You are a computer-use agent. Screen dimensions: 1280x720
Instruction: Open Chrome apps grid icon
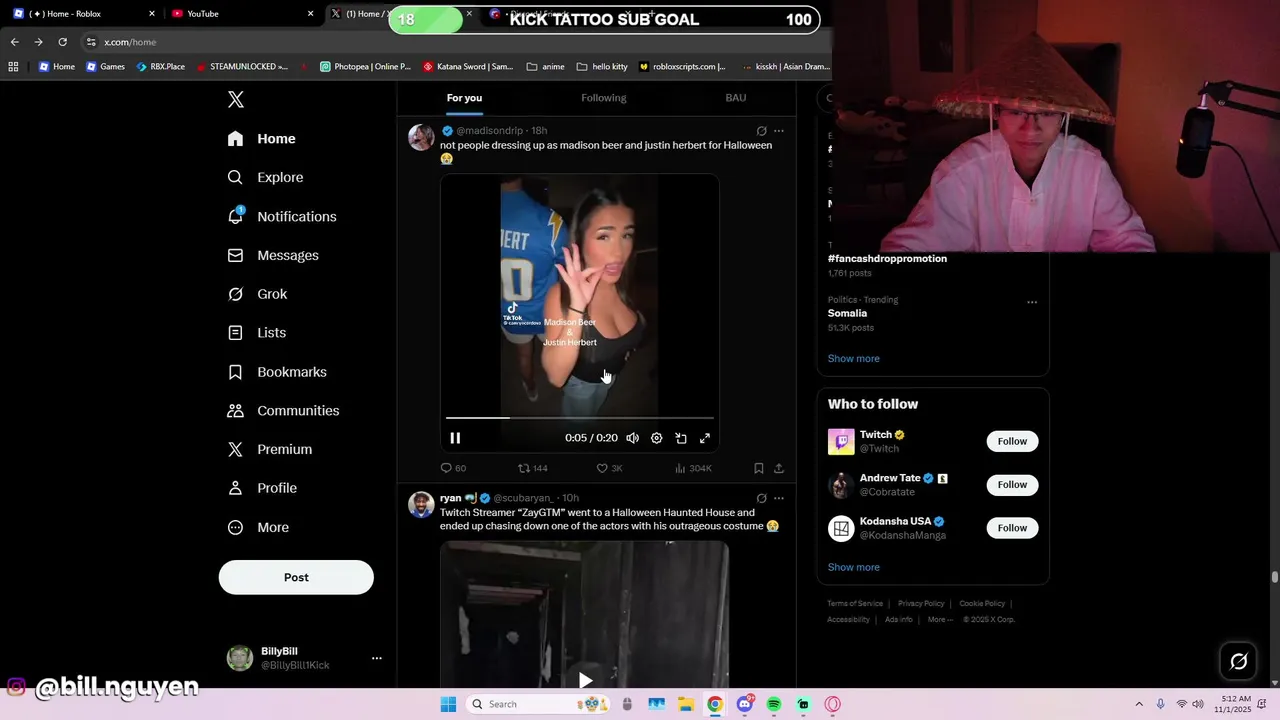(13, 67)
